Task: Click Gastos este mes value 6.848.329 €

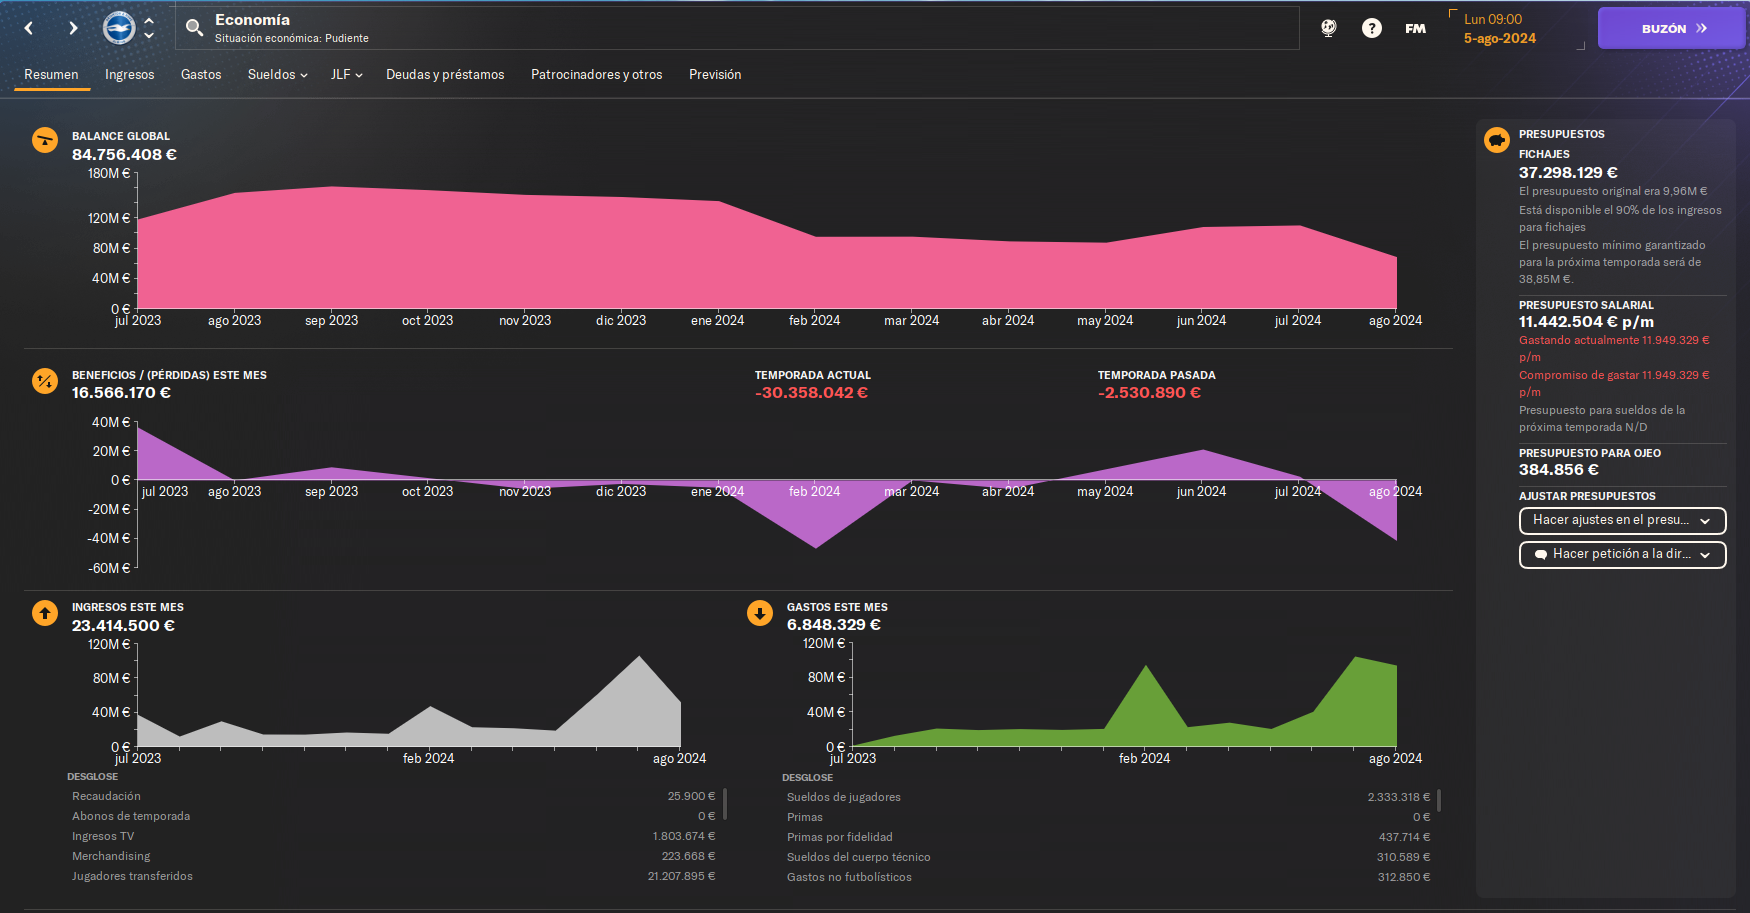Action: 833,625
